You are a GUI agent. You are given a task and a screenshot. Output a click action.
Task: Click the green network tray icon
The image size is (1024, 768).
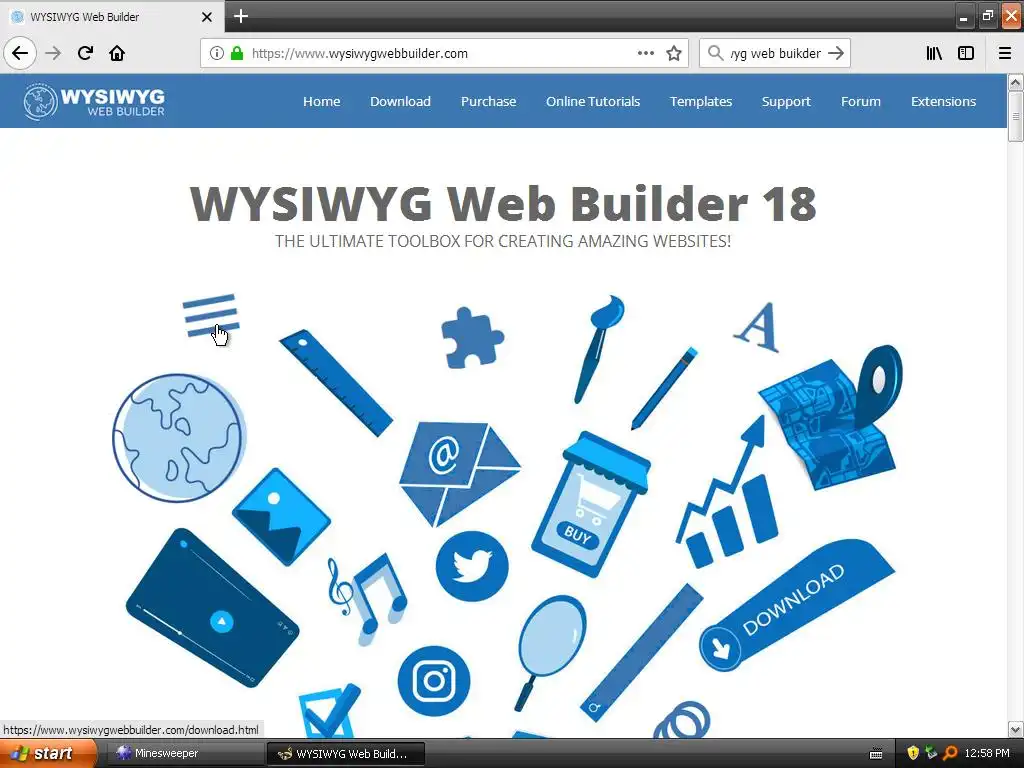pyautogui.click(x=931, y=754)
